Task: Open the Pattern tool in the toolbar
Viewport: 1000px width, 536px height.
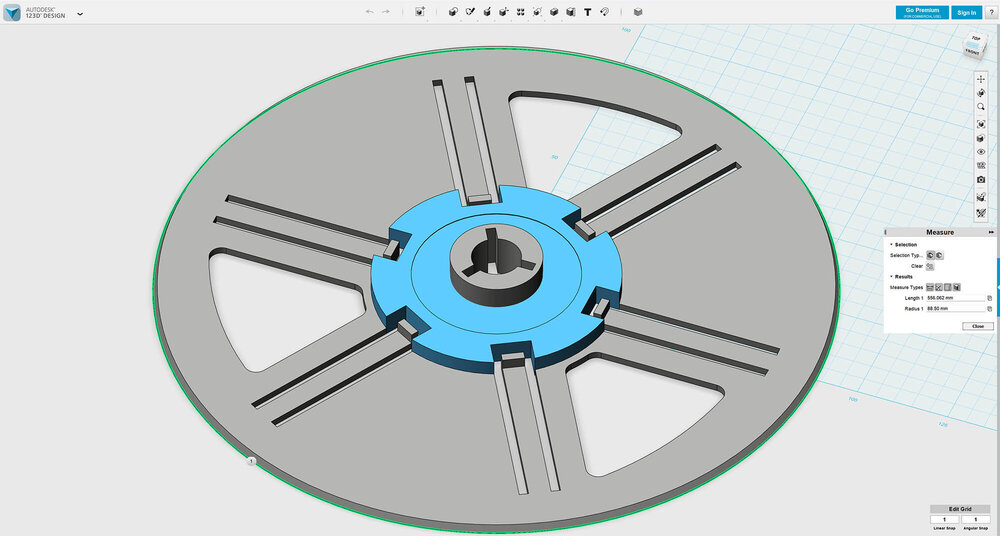Action: tap(520, 12)
